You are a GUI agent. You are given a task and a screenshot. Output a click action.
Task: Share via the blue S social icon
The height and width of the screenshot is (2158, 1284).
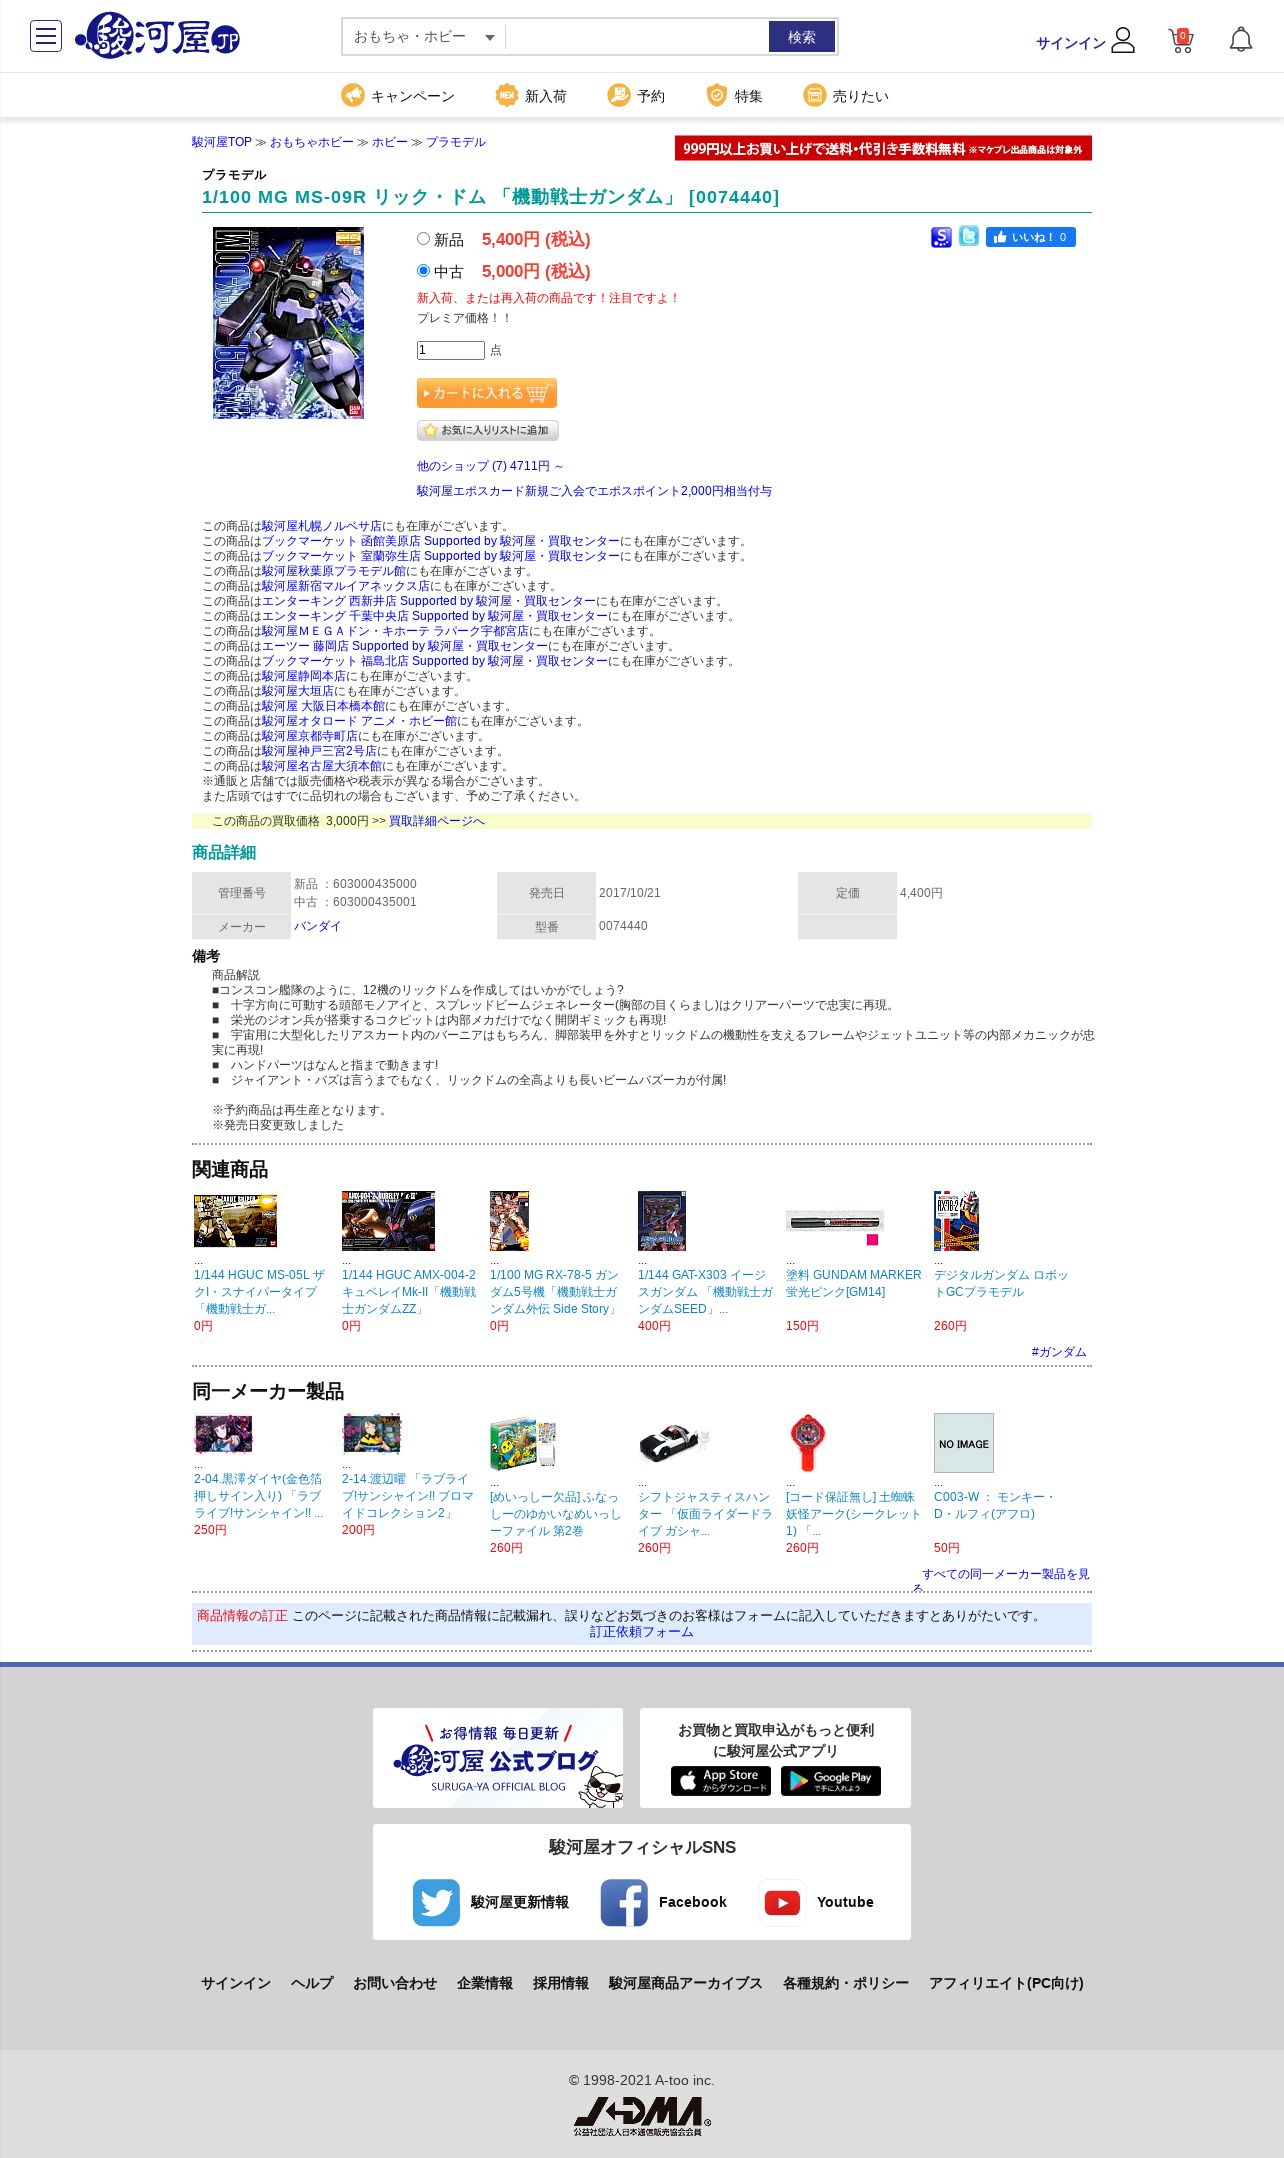(x=941, y=237)
